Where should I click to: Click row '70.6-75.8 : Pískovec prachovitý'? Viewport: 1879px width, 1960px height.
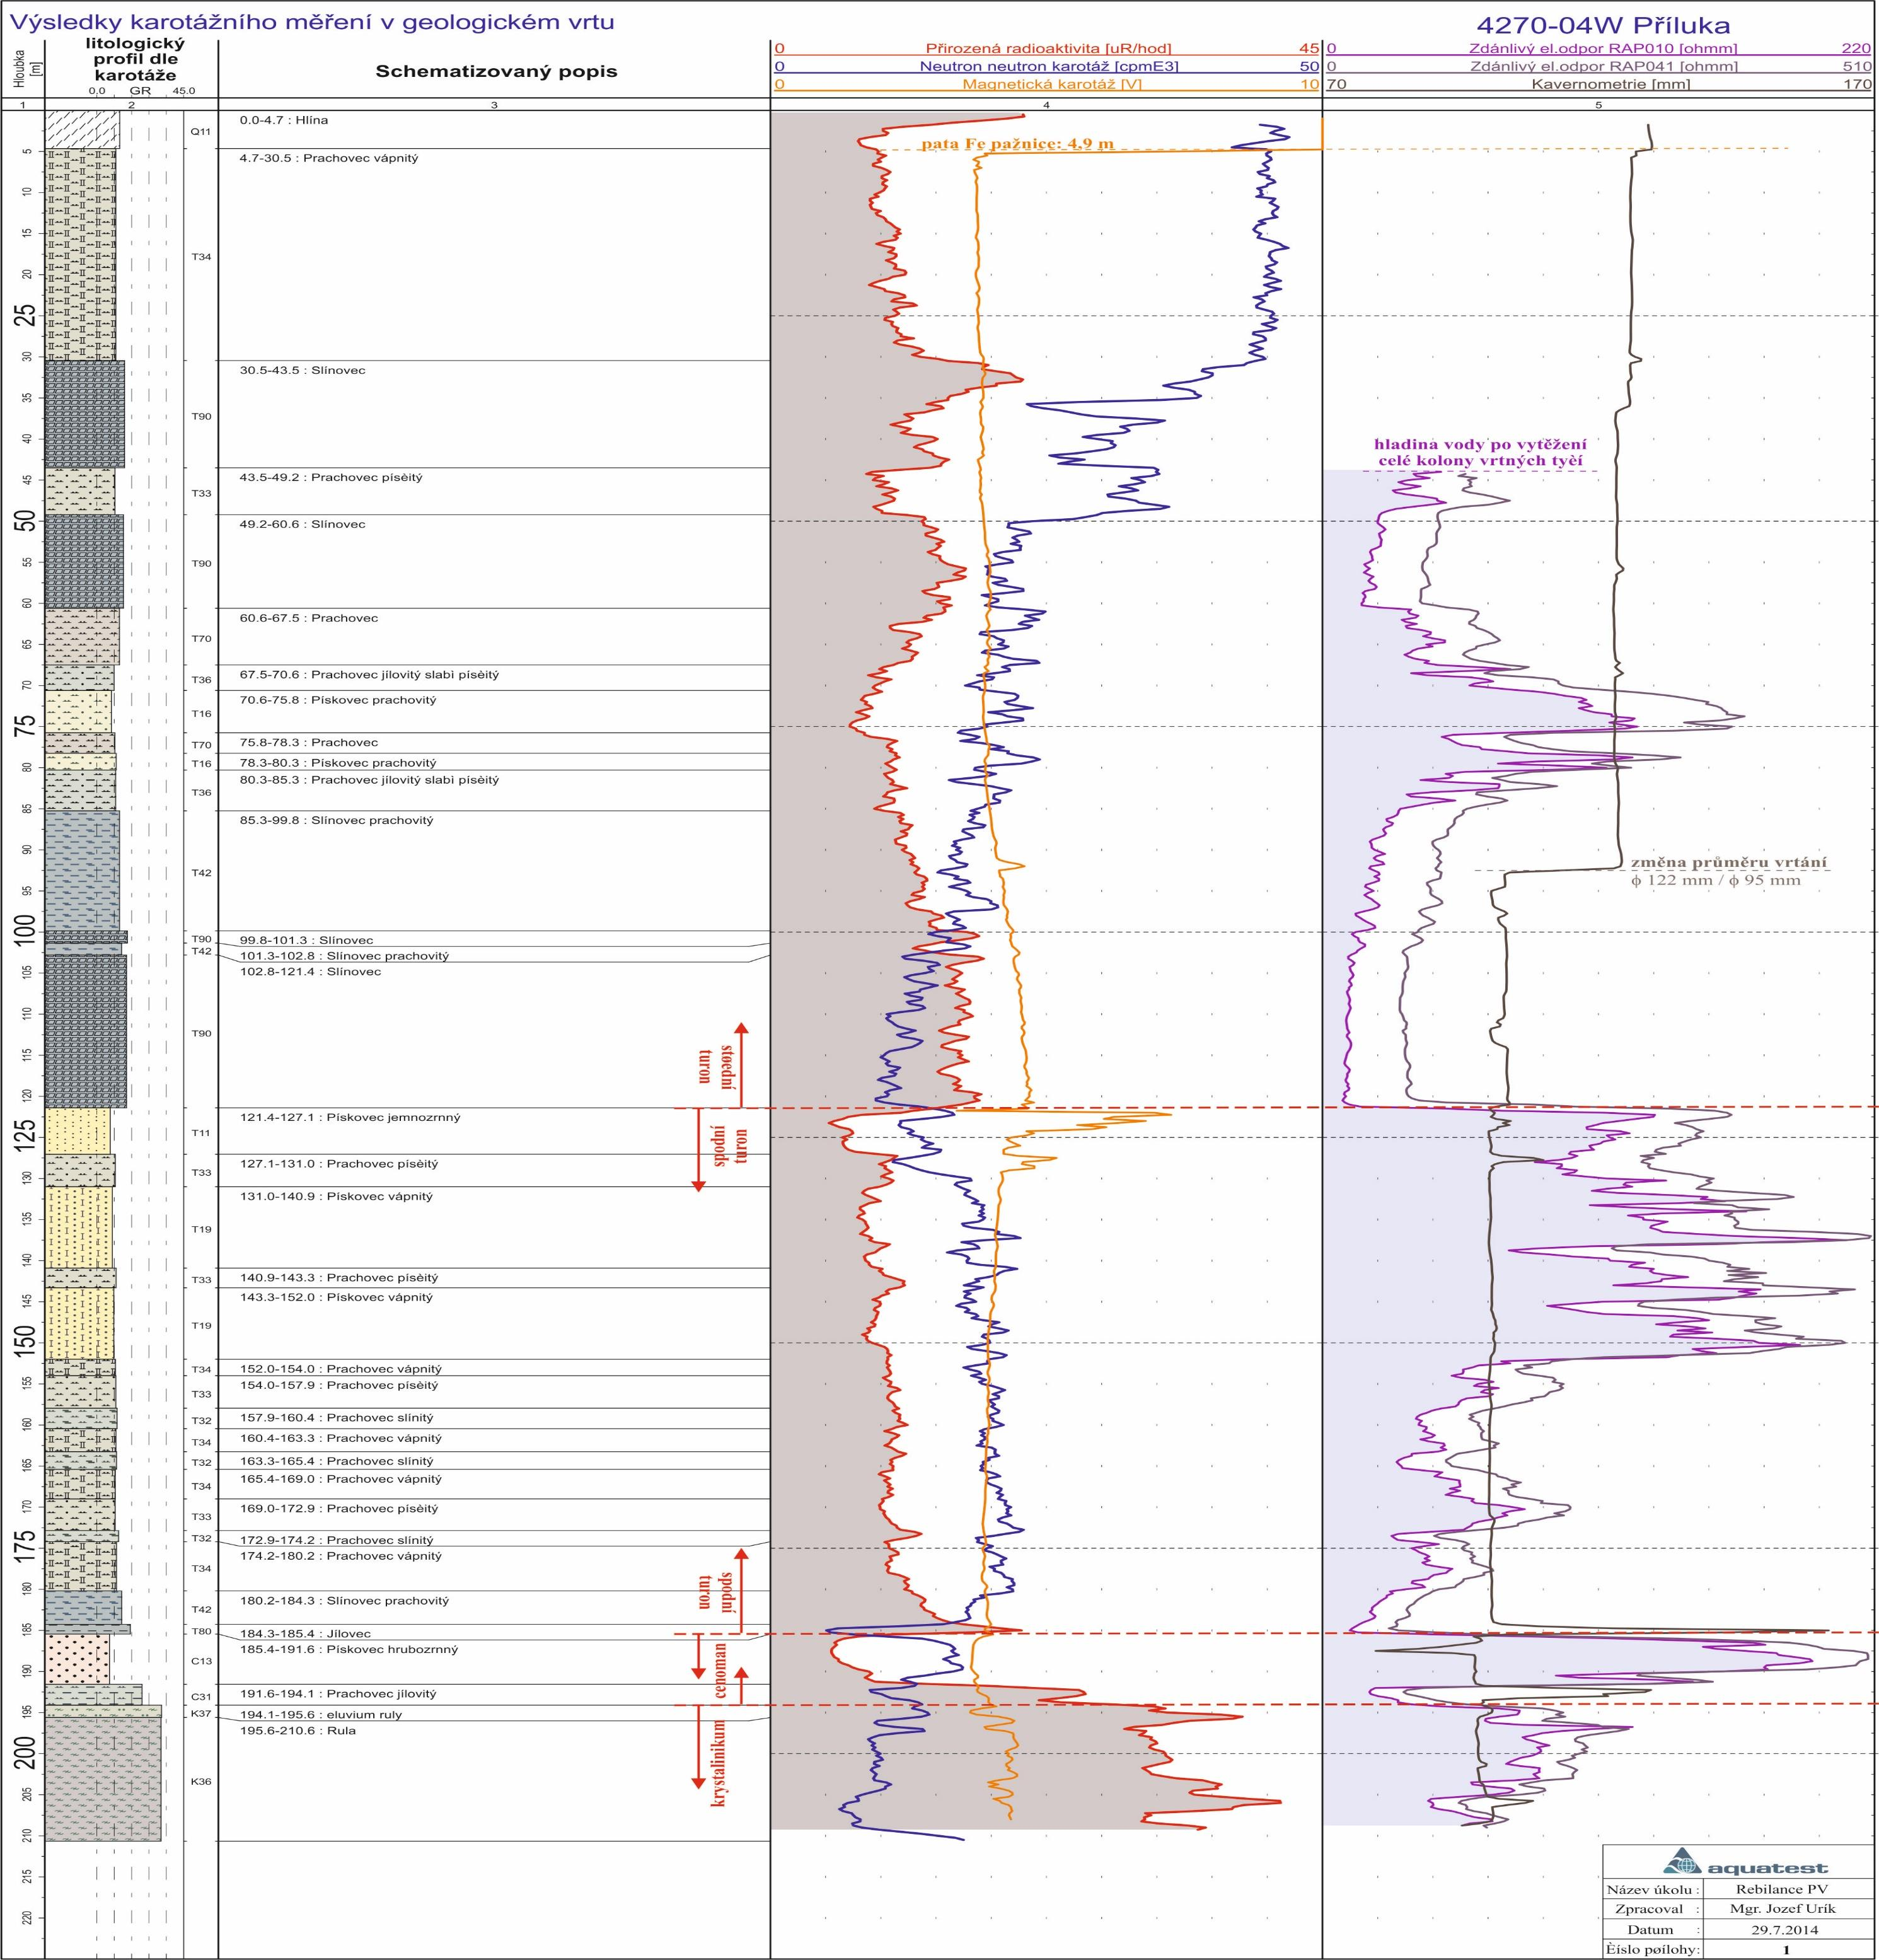(x=338, y=701)
